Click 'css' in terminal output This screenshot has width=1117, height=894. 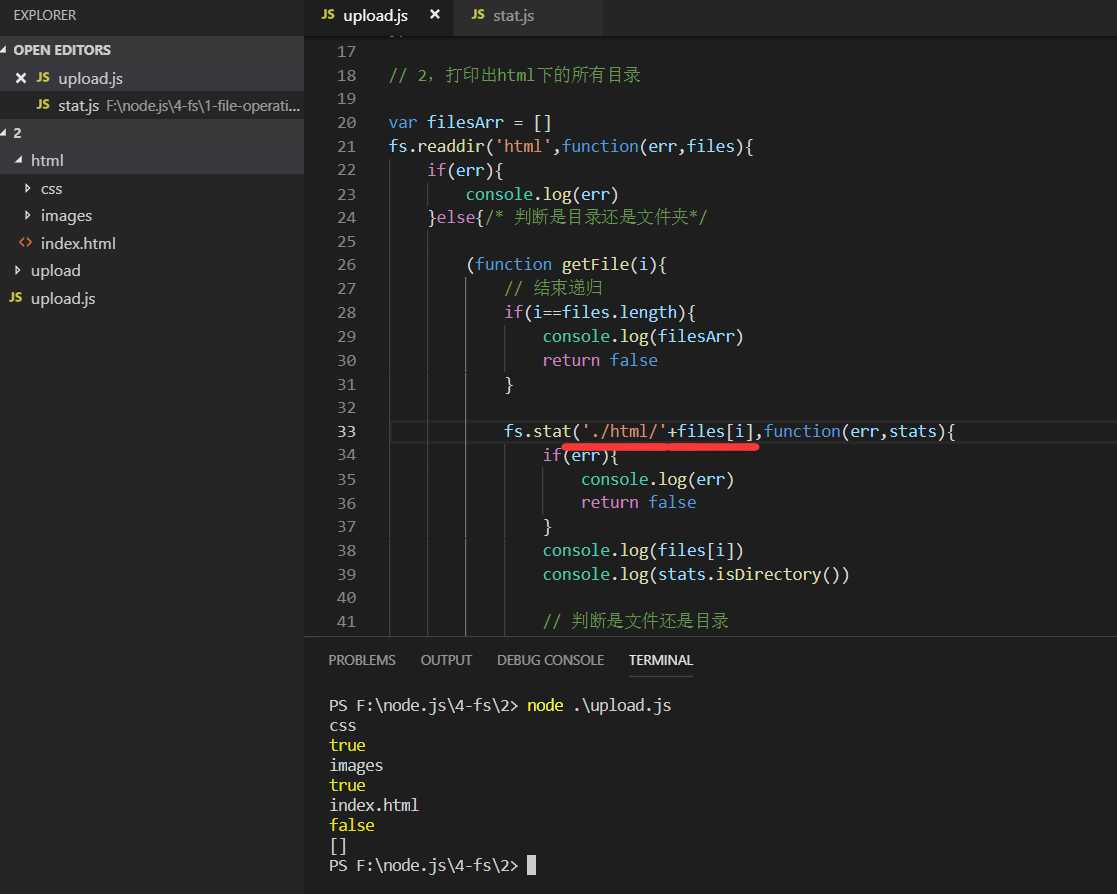pos(343,726)
